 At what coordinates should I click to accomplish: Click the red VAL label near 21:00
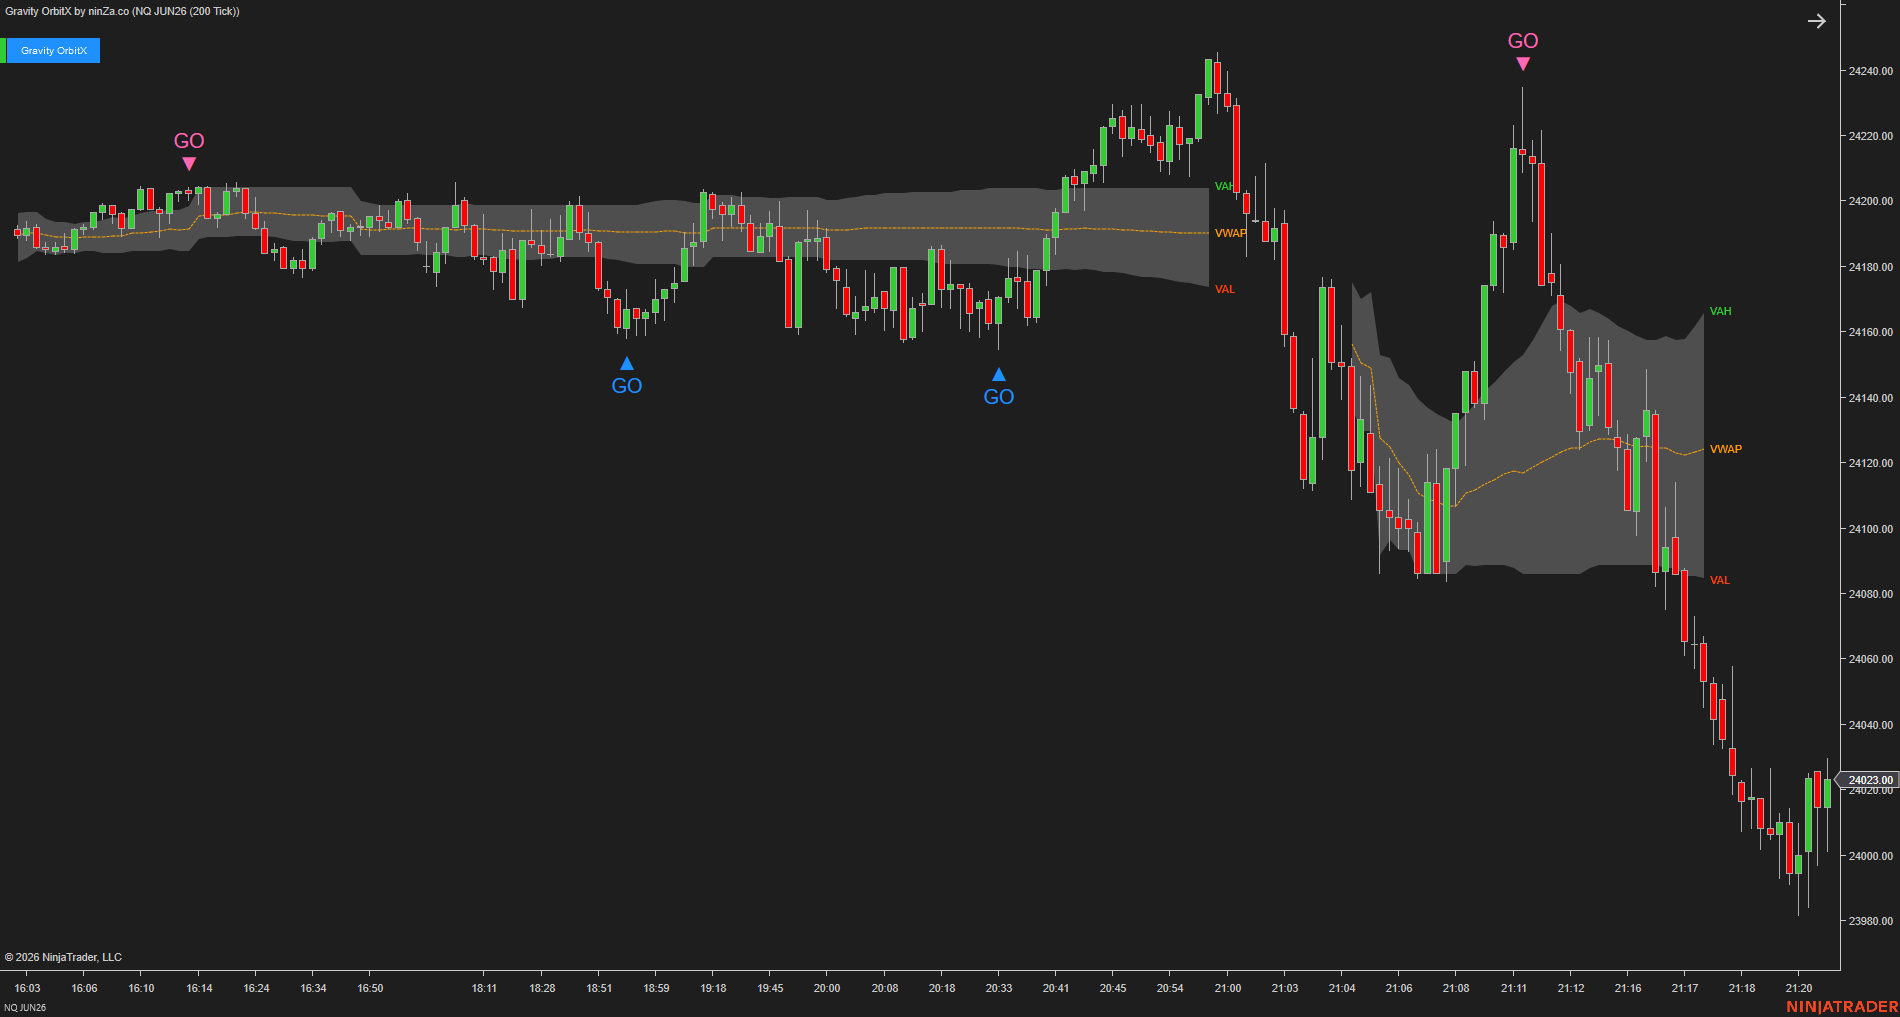point(1225,289)
